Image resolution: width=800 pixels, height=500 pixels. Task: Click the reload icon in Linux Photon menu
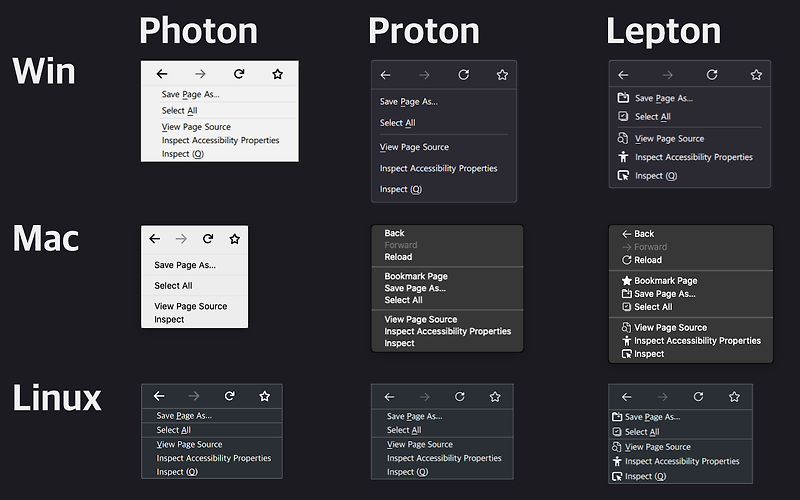[230, 396]
